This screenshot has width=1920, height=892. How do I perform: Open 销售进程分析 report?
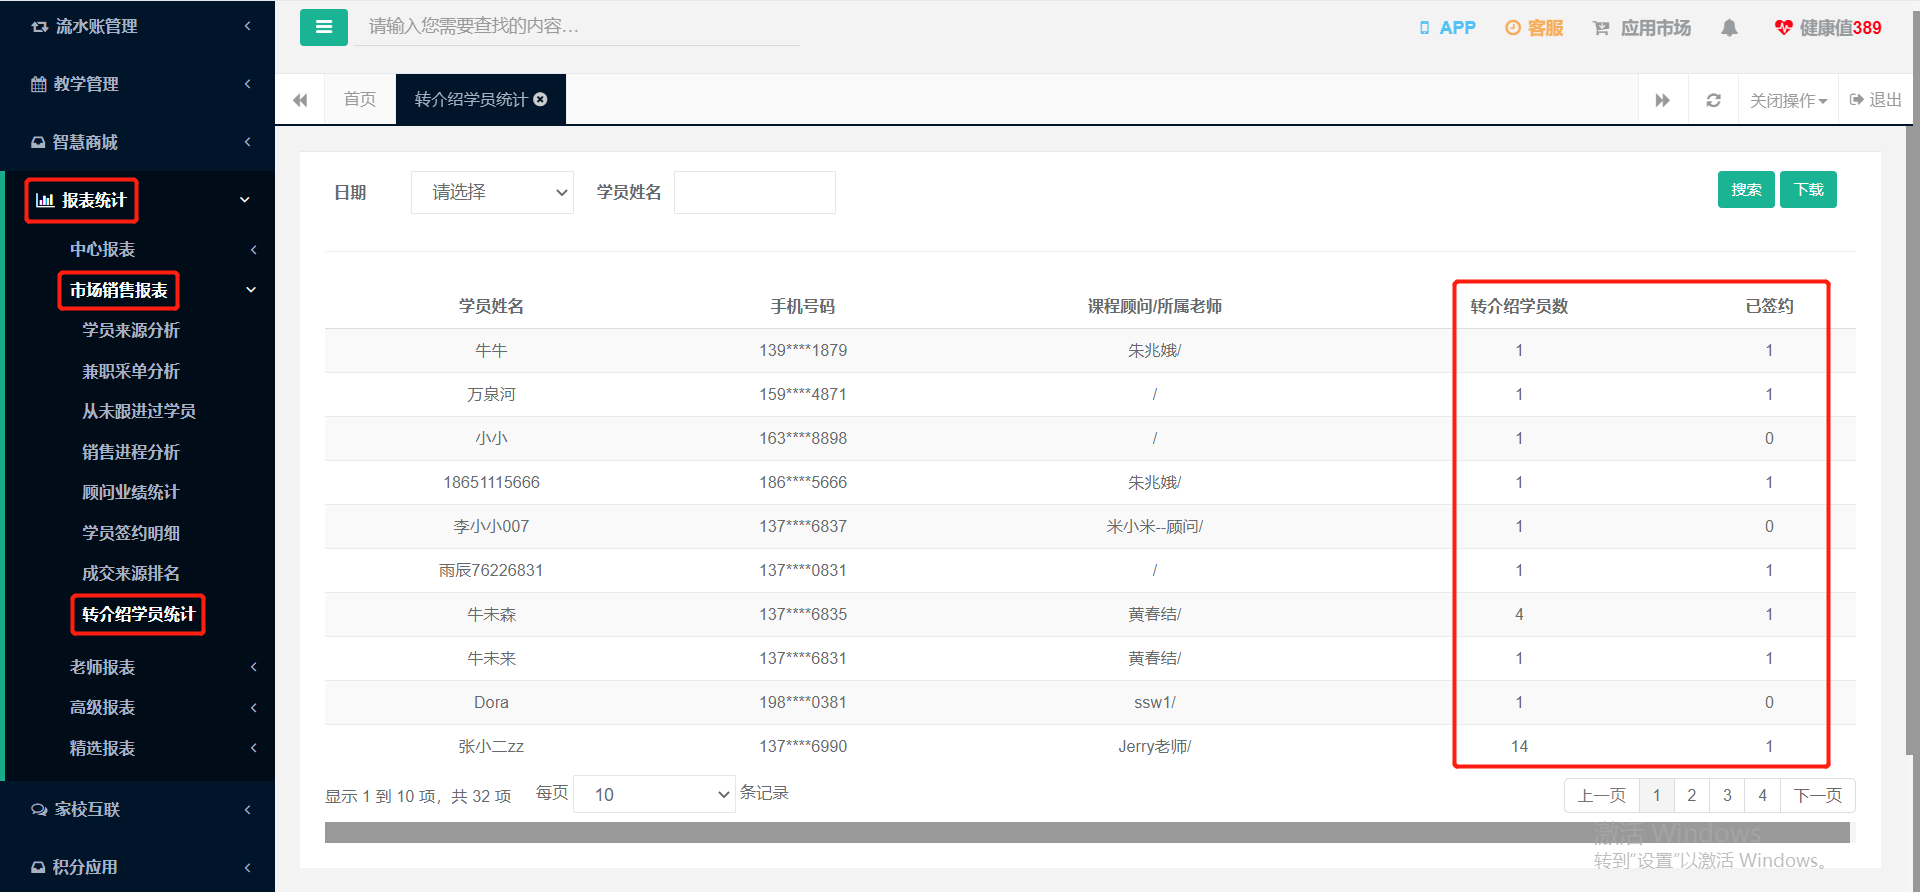click(x=131, y=452)
